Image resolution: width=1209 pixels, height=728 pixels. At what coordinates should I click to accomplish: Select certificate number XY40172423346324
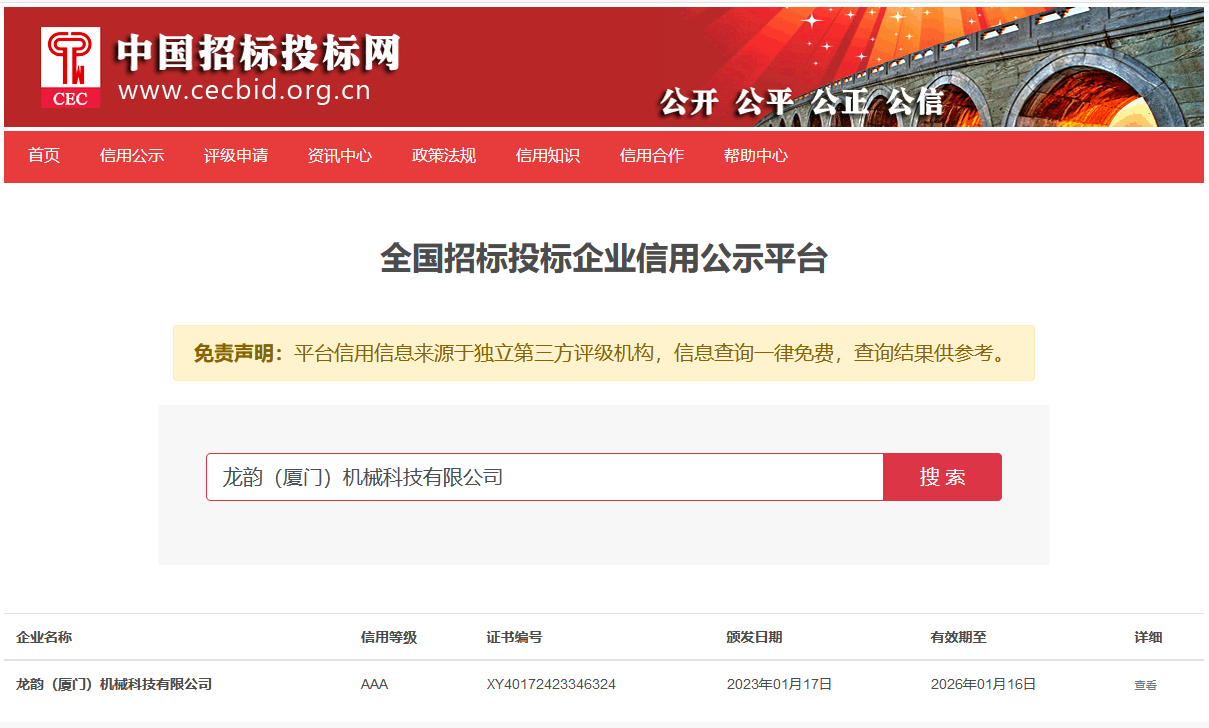pos(551,685)
